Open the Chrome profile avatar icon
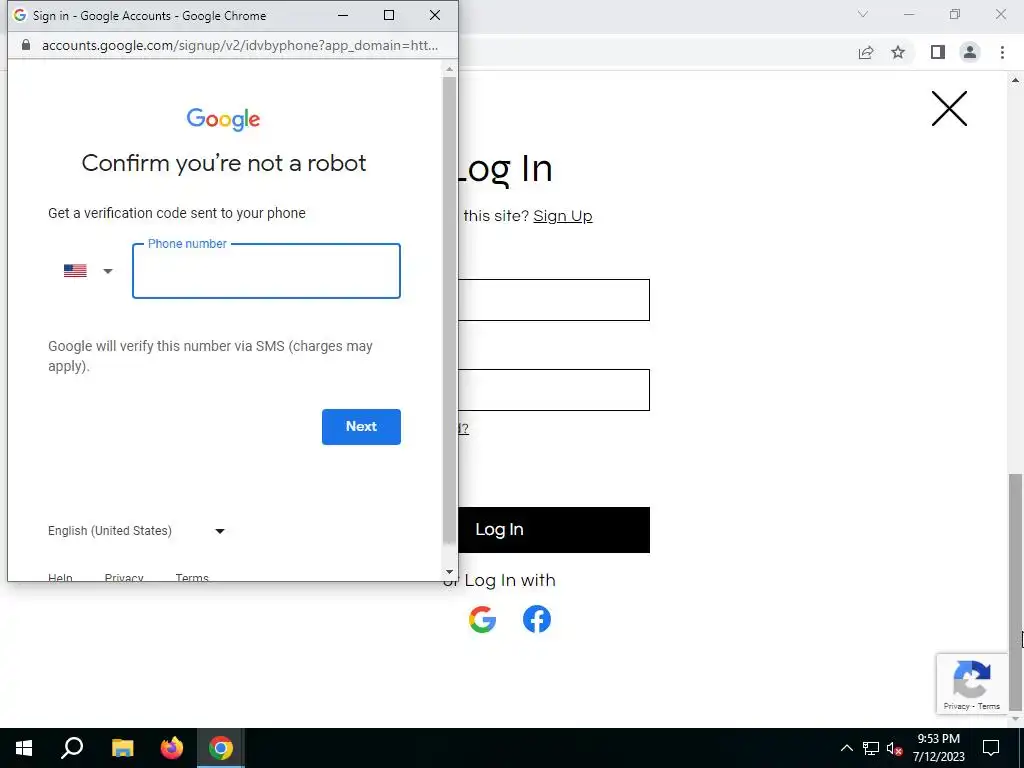 (x=970, y=52)
